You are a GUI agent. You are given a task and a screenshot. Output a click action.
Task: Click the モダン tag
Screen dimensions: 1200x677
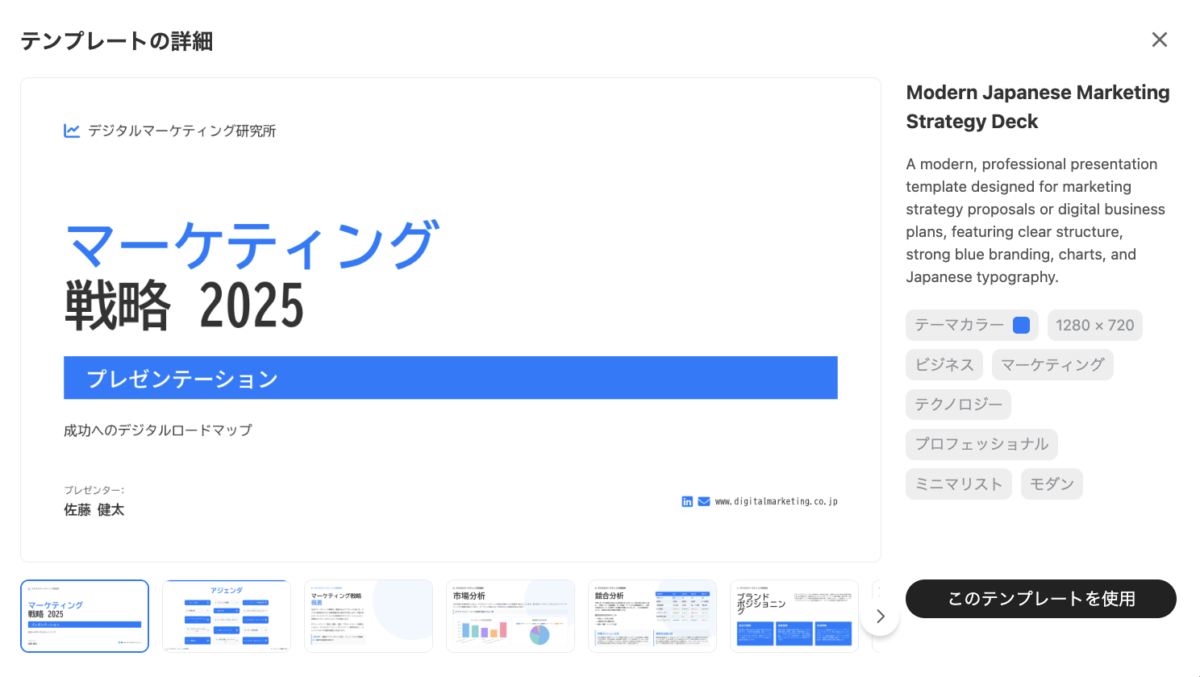click(x=1051, y=483)
